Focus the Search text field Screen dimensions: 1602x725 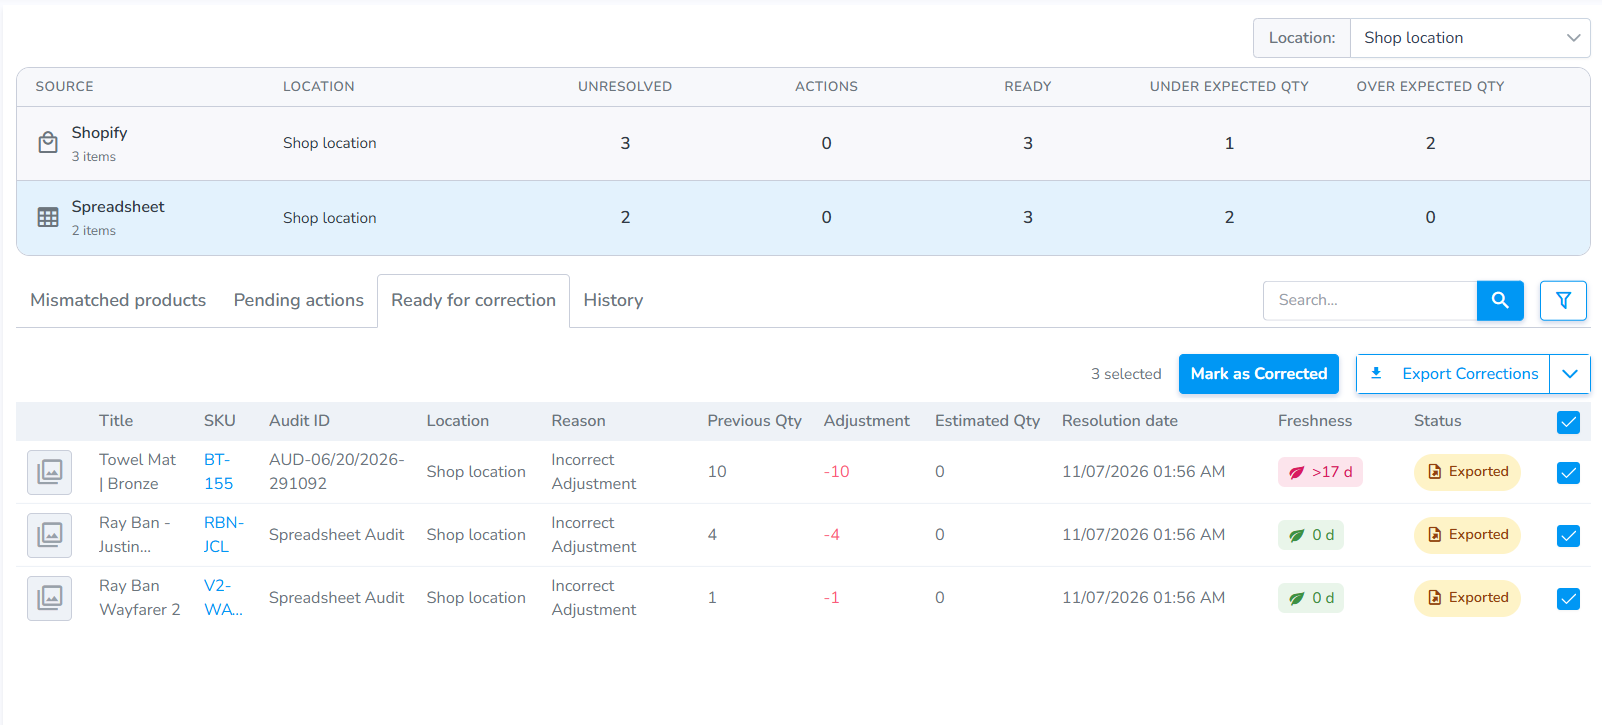click(x=1370, y=300)
